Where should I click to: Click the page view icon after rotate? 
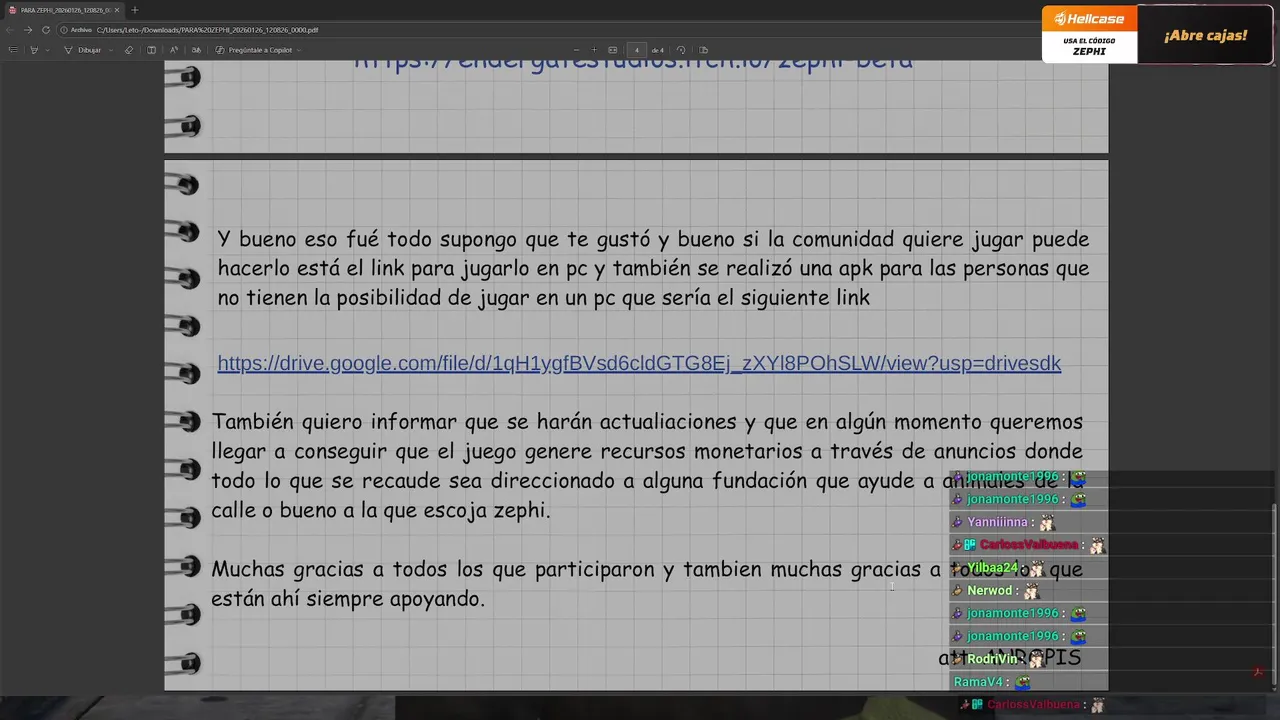pyautogui.click(x=703, y=50)
